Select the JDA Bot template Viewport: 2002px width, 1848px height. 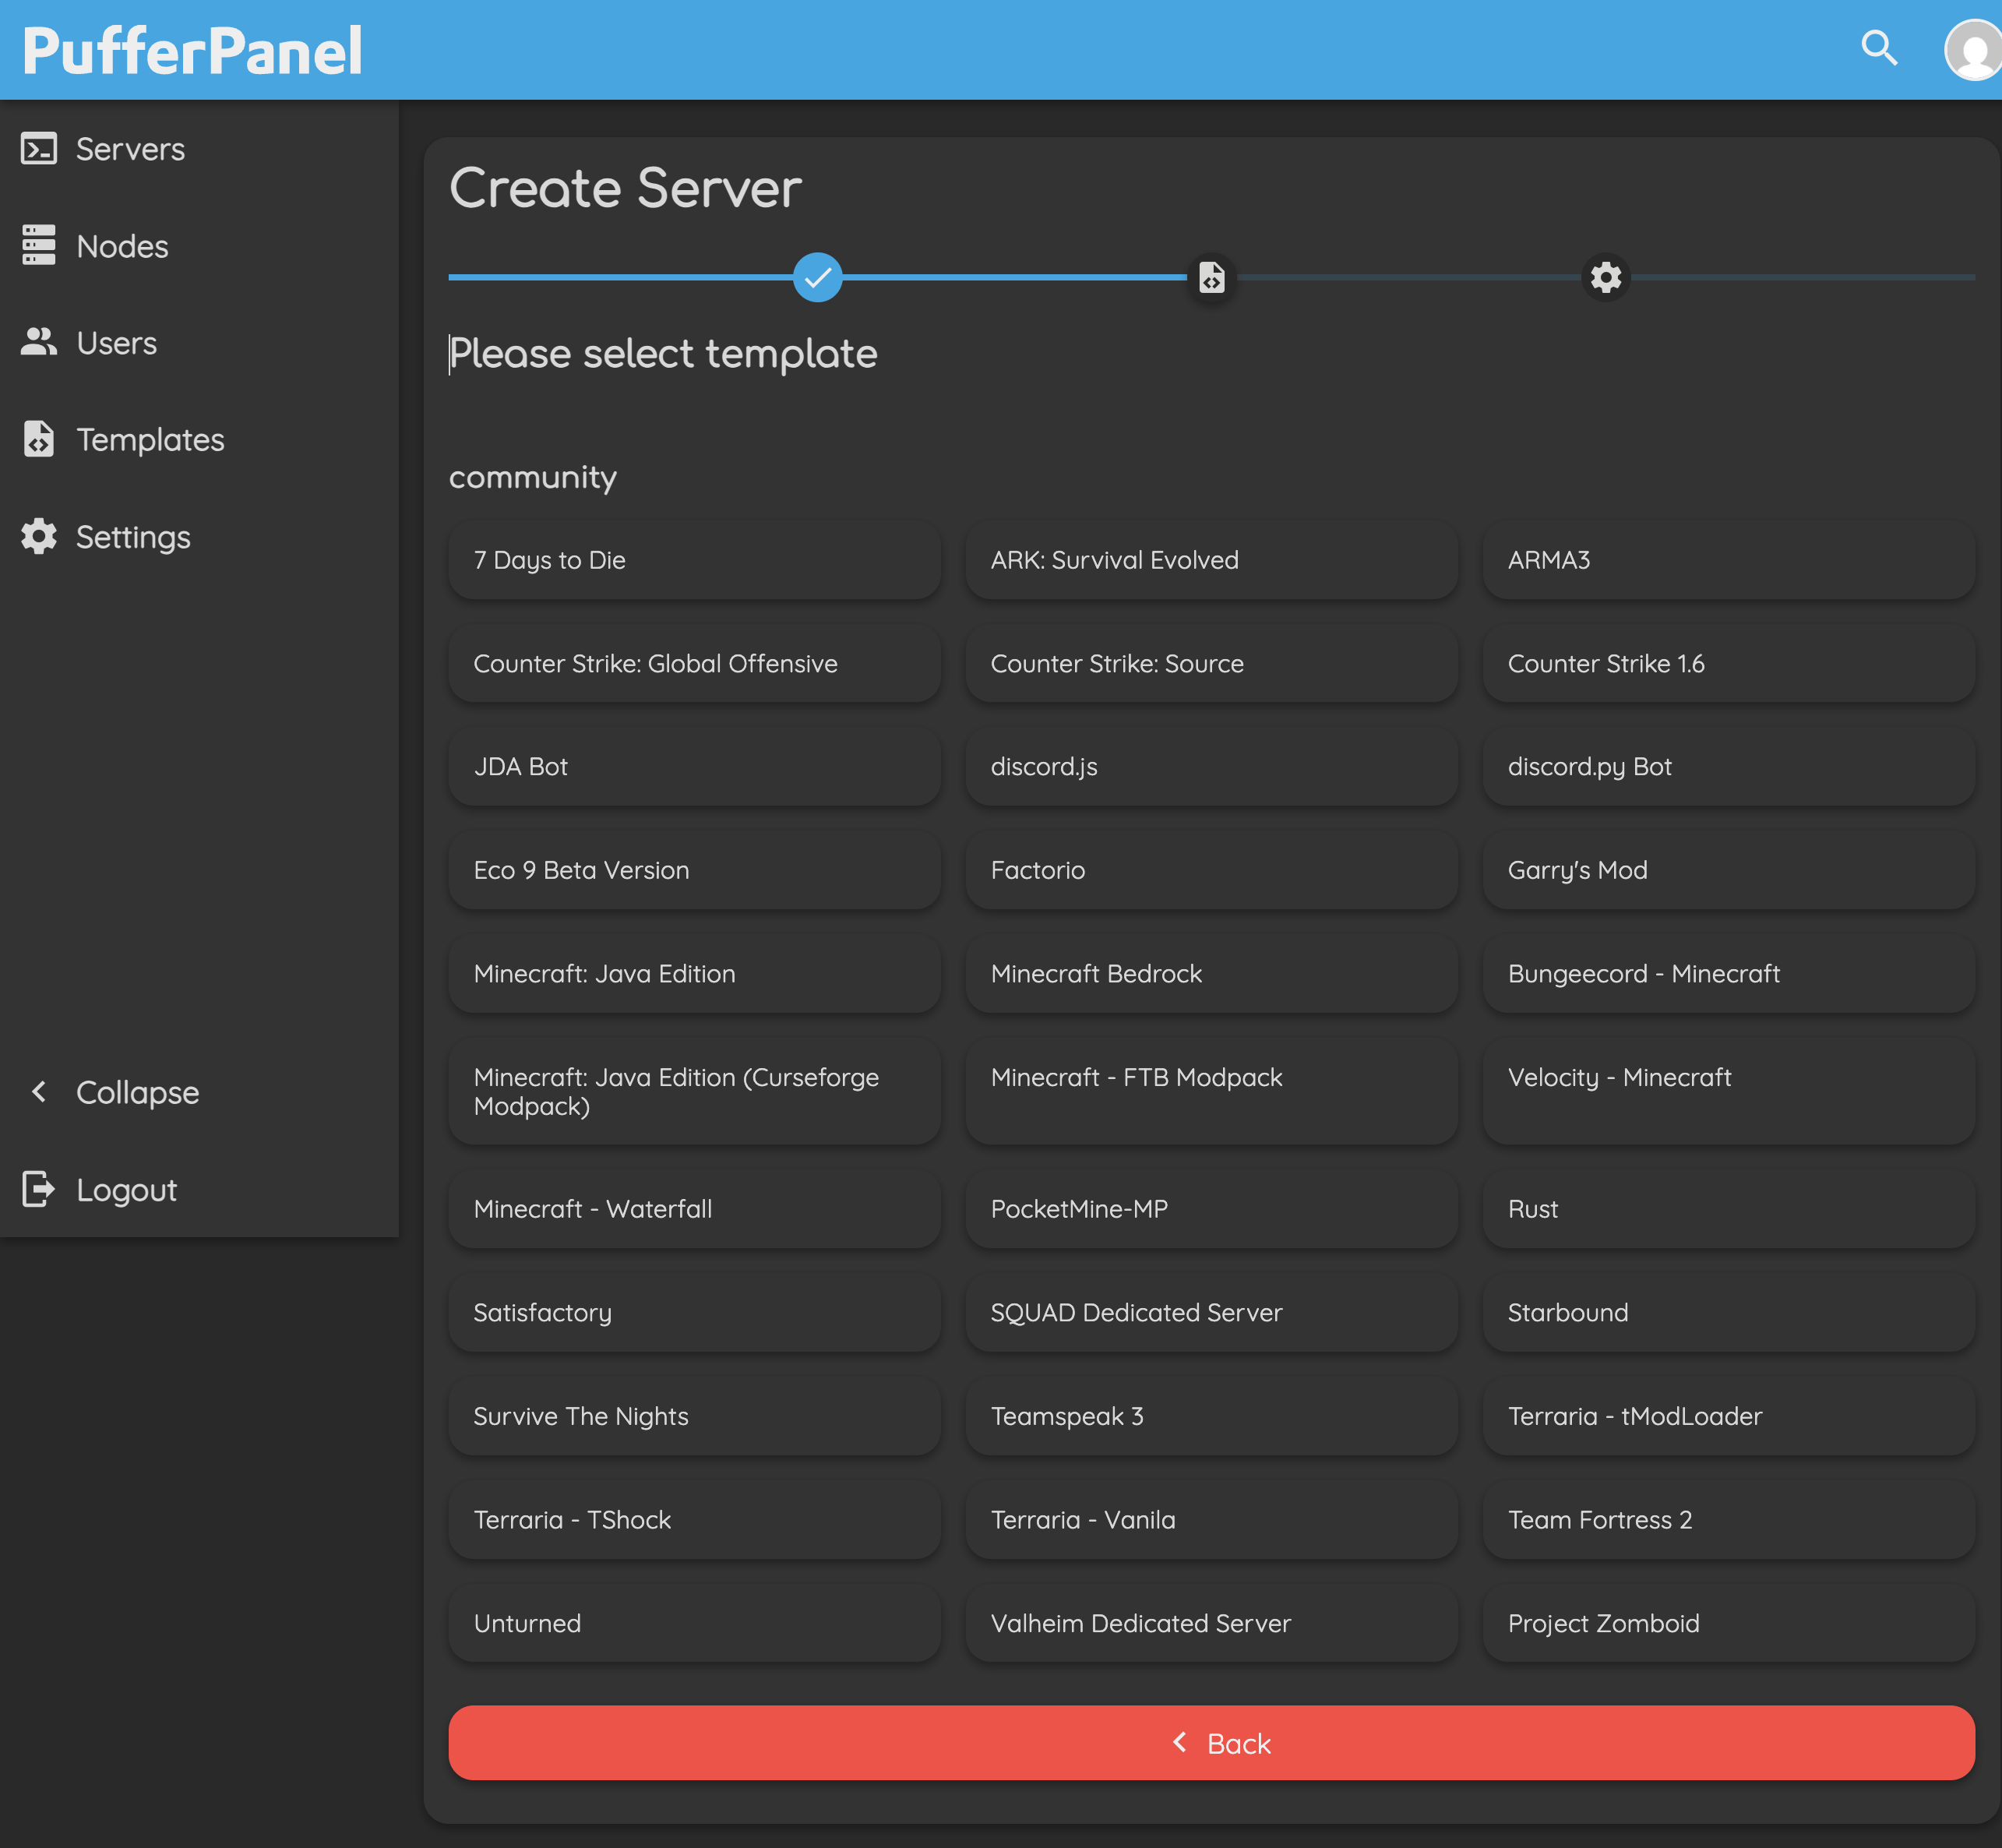click(694, 767)
